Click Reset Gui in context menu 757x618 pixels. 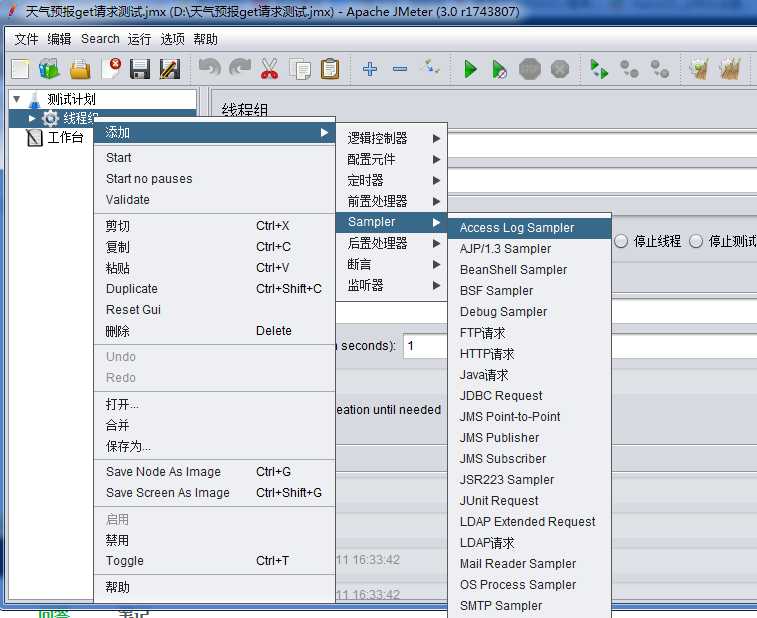click(x=214, y=309)
